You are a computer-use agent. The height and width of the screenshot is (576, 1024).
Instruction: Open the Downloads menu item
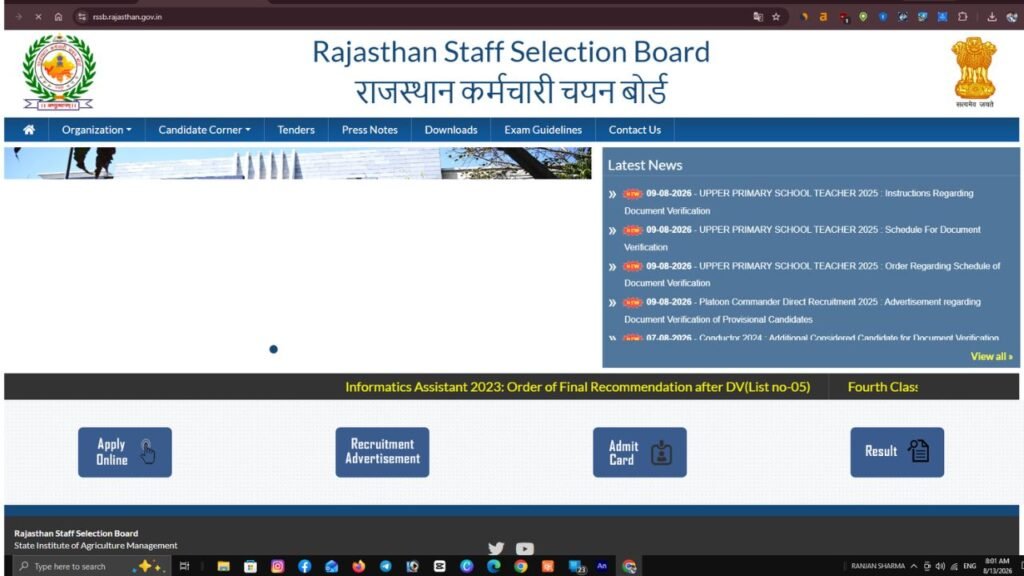click(x=451, y=129)
